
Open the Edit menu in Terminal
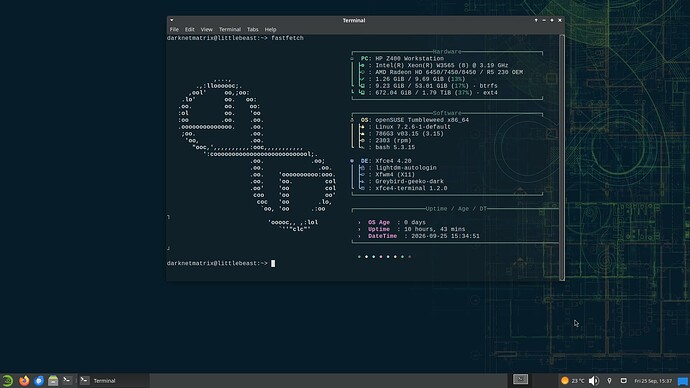coord(190,29)
